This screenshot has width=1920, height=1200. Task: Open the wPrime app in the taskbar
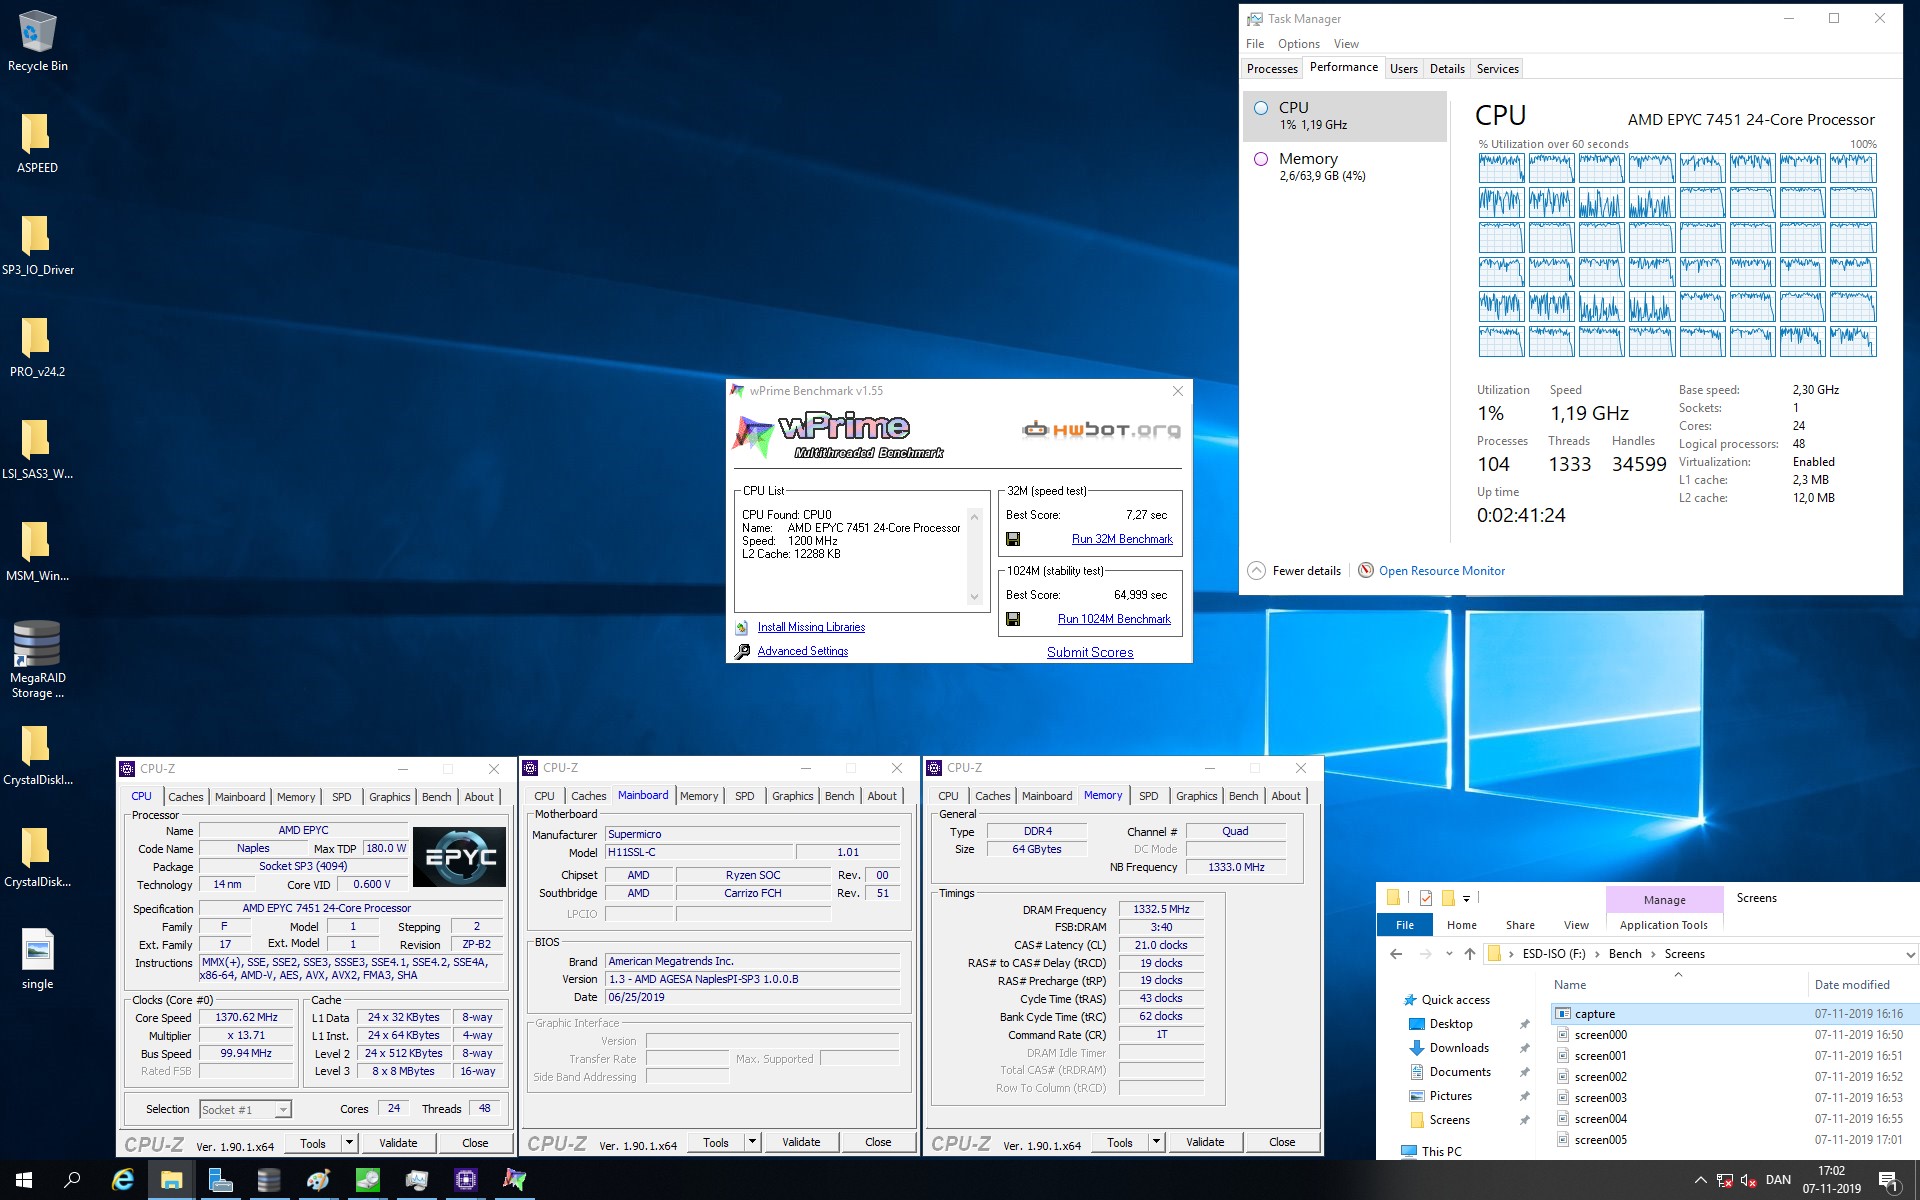(x=514, y=1180)
